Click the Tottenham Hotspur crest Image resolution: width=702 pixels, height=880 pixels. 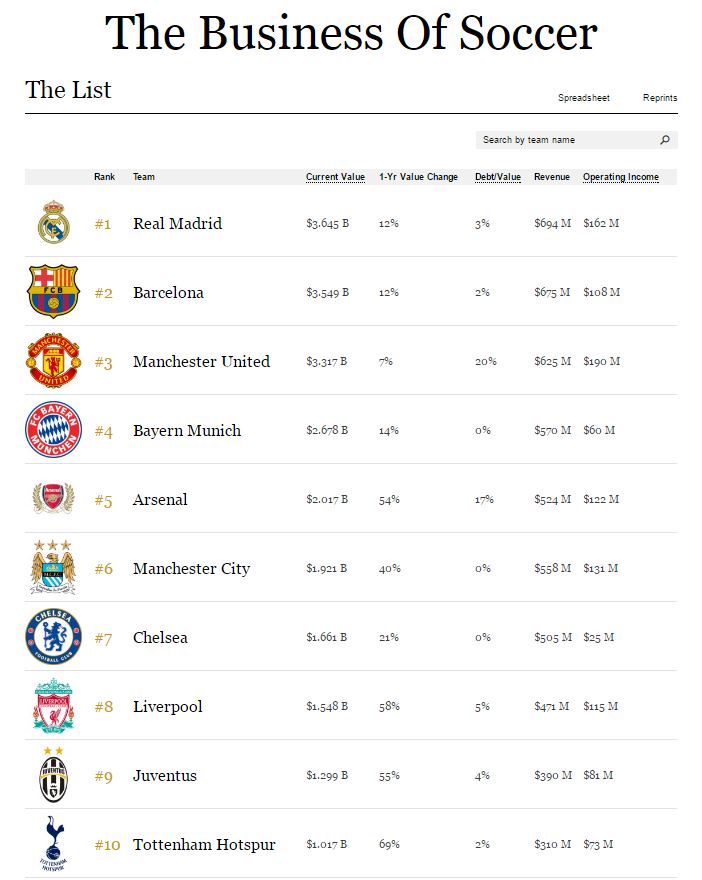[x=53, y=843]
